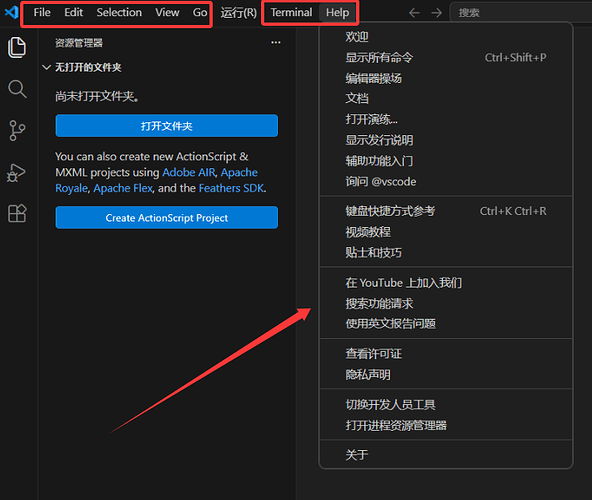Screen dimensions: 592x500
Task: Open the Search magnifier icon in activity bar
Action: 17,89
